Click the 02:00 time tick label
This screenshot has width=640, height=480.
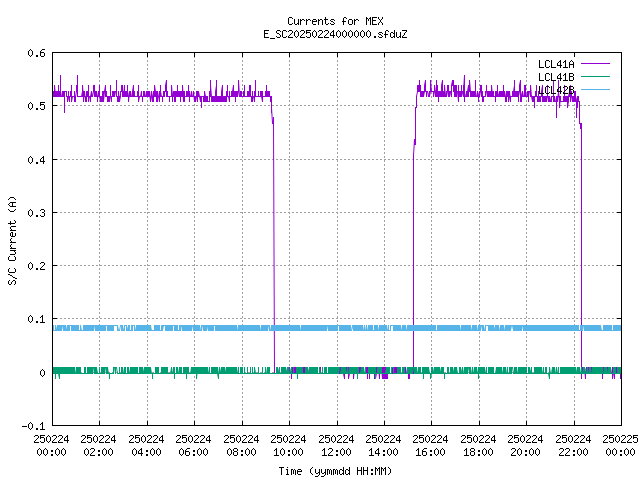click(x=98, y=452)
